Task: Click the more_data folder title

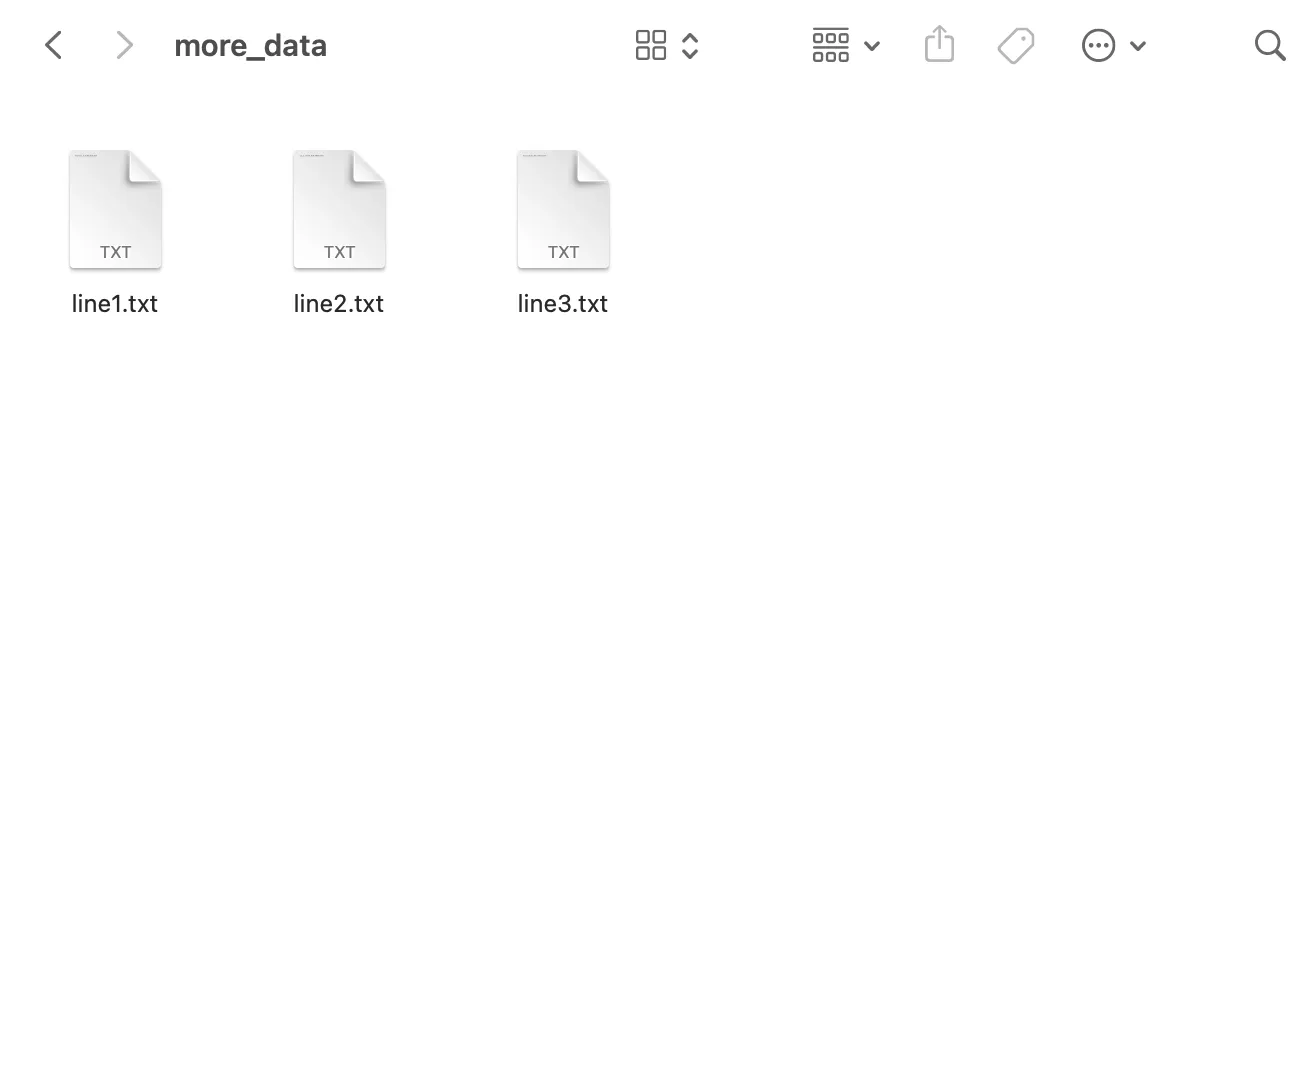Action: click(x=250, y=45)
